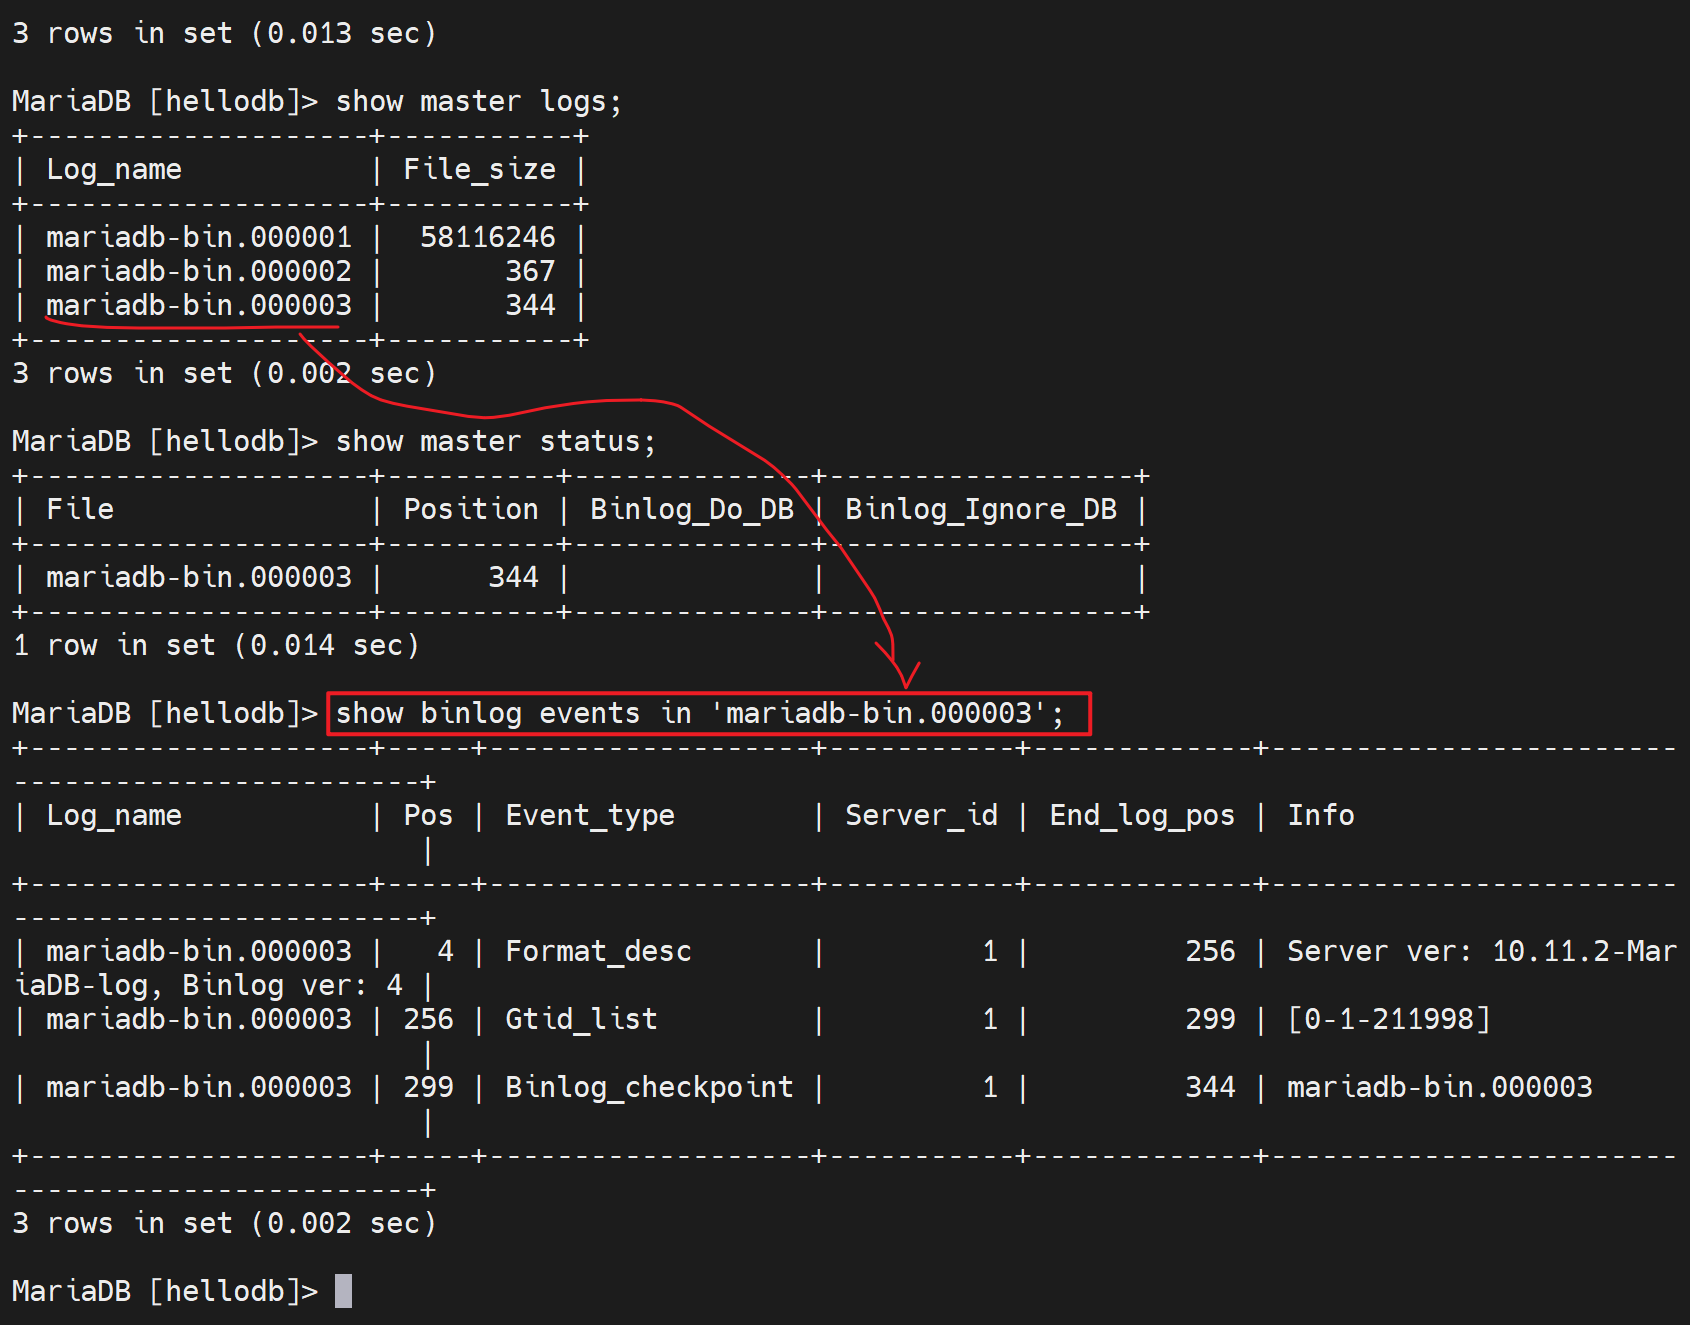Click the Binlog_Do_DB column header
Screen dimensions: 1690x1325
(691, 510)
